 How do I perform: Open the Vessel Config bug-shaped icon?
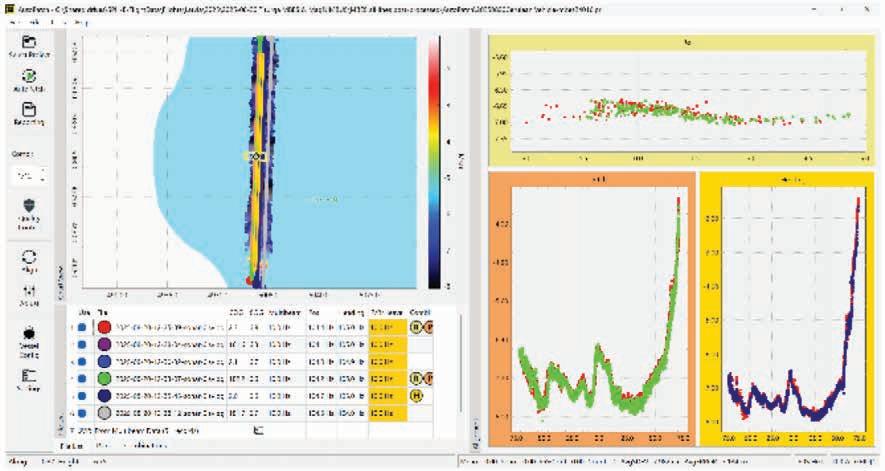tap(29, 332)
